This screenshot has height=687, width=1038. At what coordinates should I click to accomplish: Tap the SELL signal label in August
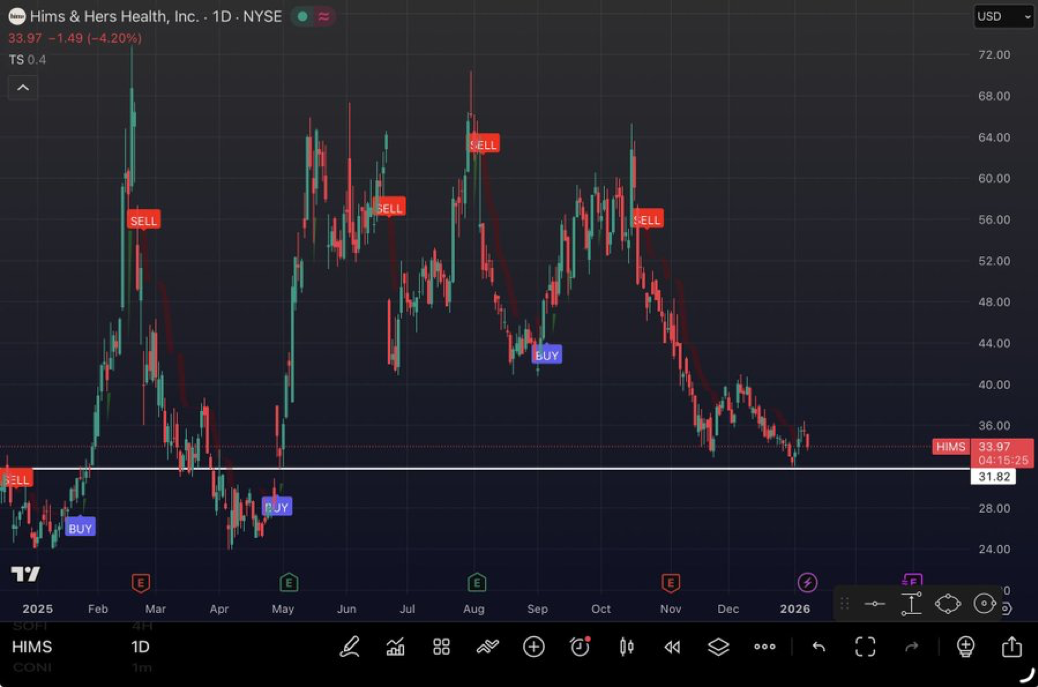coord(484,144)
